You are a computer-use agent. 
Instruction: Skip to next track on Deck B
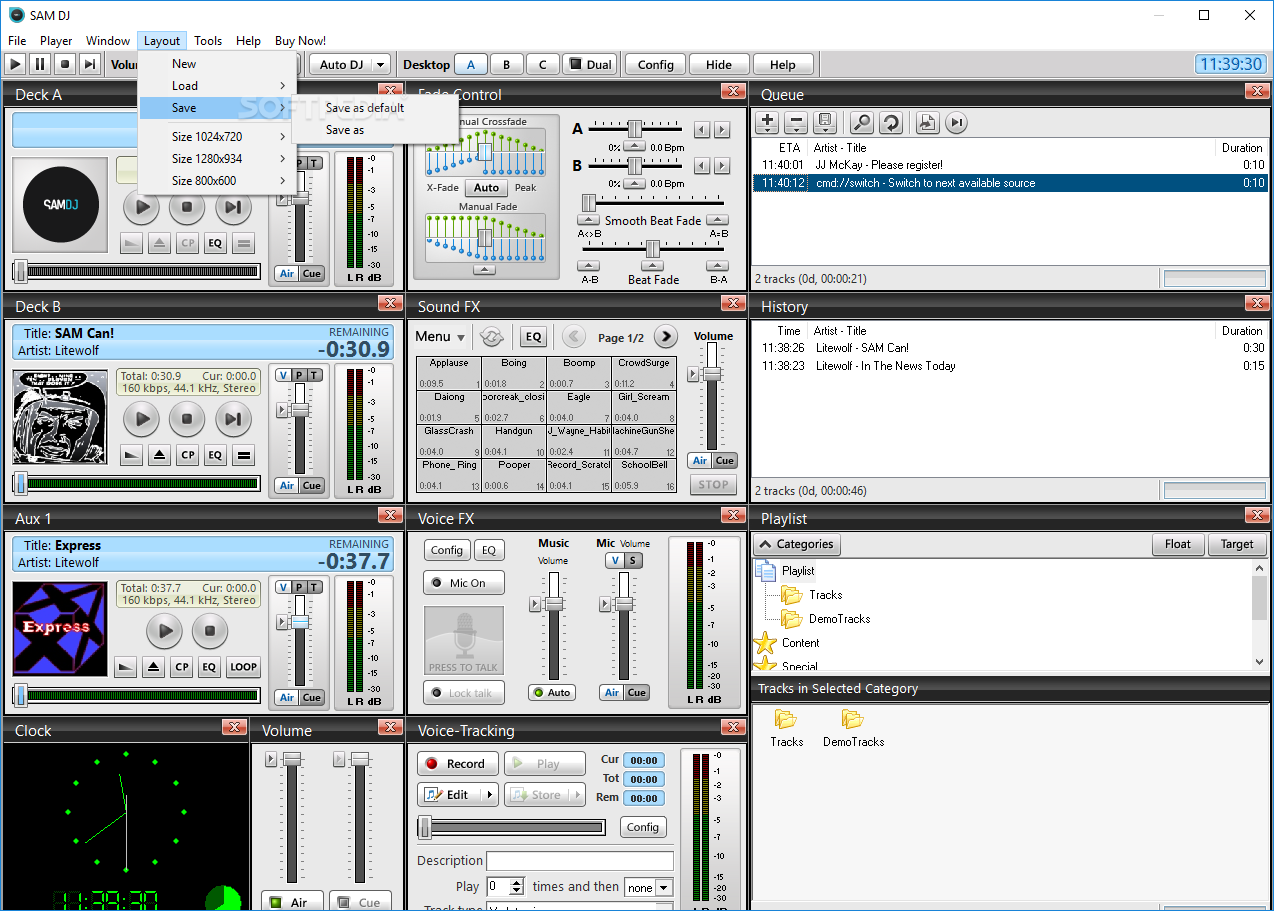click(x=232, y=419)
